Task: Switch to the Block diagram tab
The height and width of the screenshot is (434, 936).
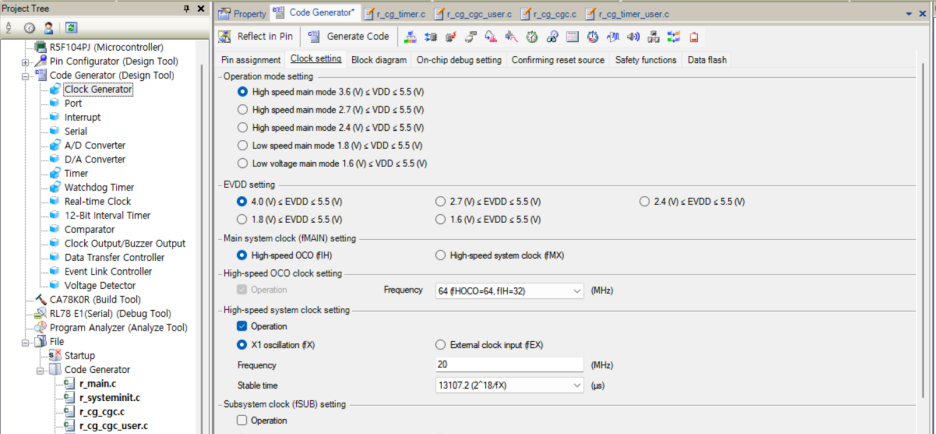Action: point(378,60)
